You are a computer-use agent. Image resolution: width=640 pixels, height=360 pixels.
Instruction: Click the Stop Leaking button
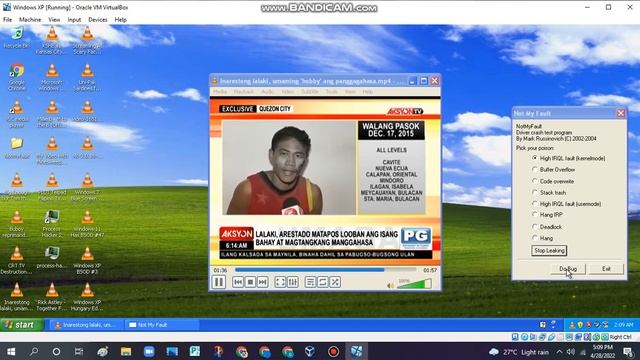(x=549, y=251)
